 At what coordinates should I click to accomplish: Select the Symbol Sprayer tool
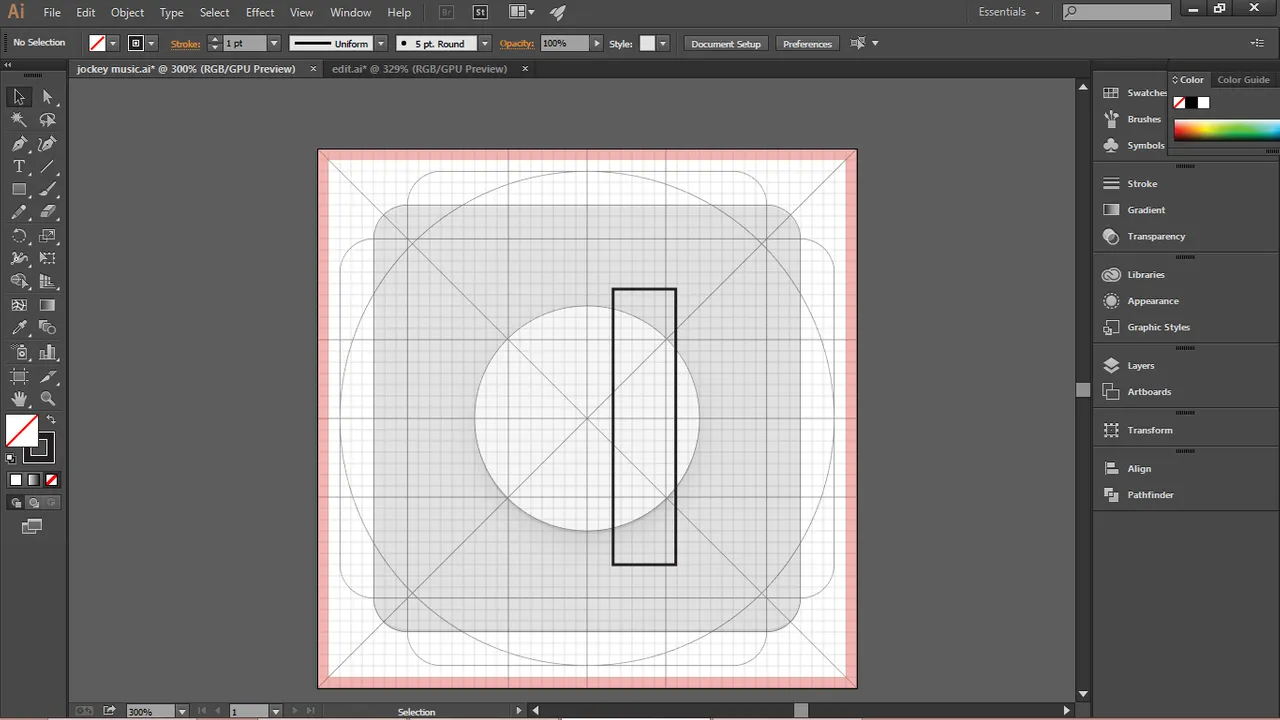(19, 352)
